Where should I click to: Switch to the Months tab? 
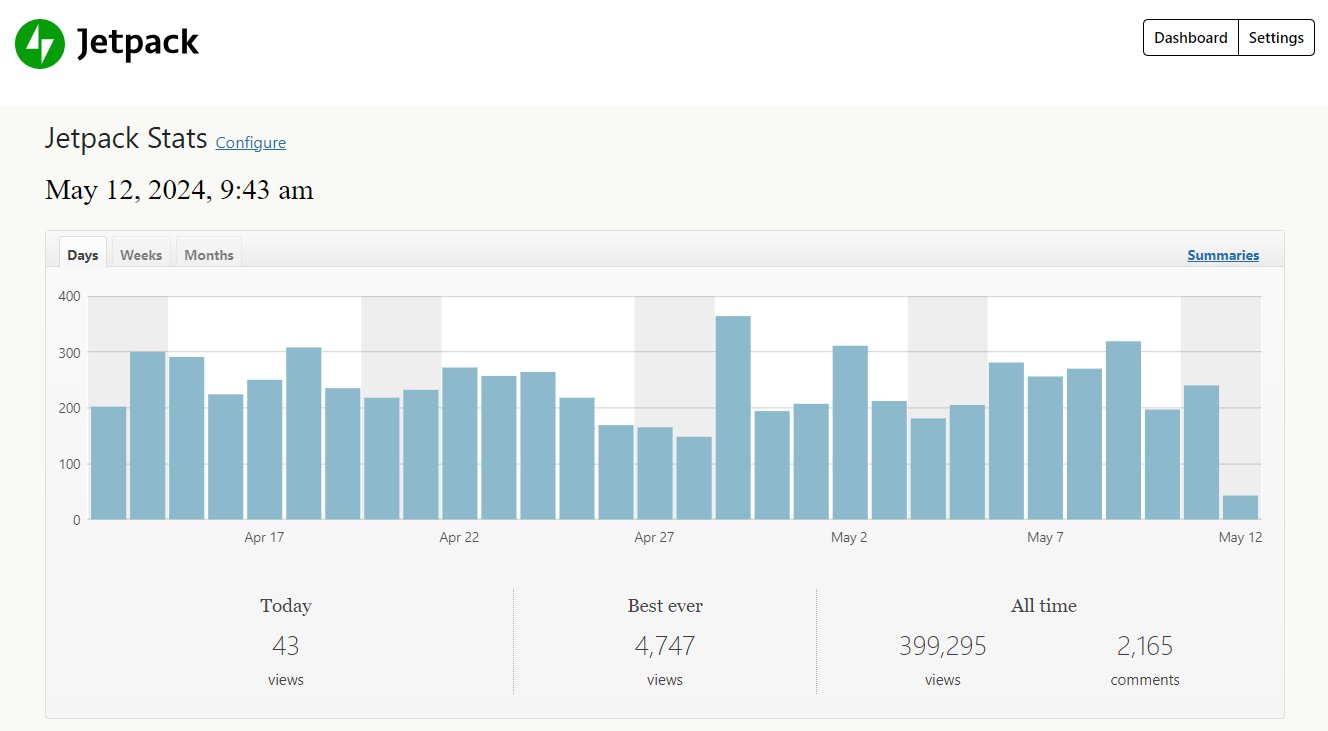[208, 254]
